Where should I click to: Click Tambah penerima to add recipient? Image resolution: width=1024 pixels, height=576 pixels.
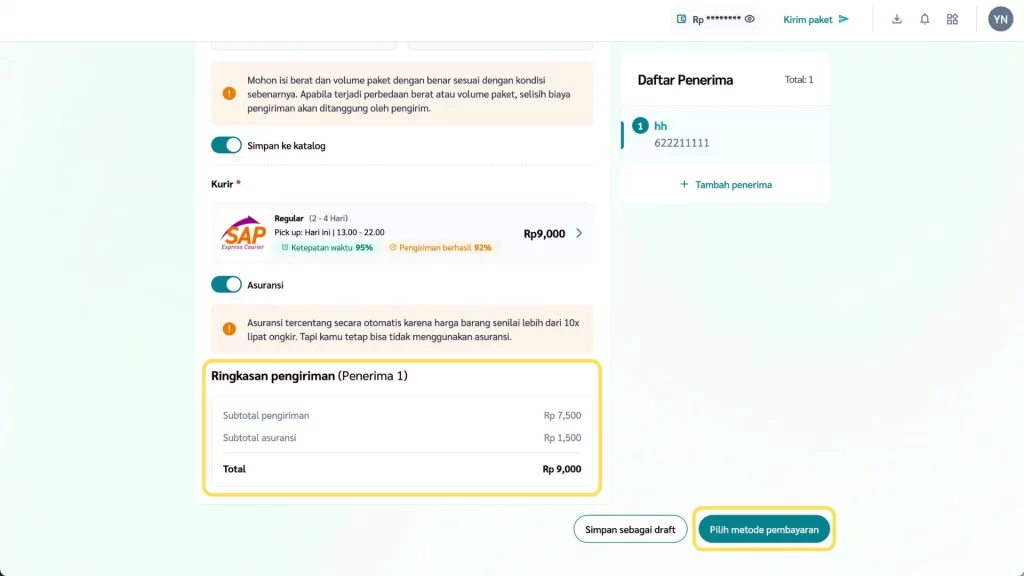pyautogui.click(x=726, y=185)
